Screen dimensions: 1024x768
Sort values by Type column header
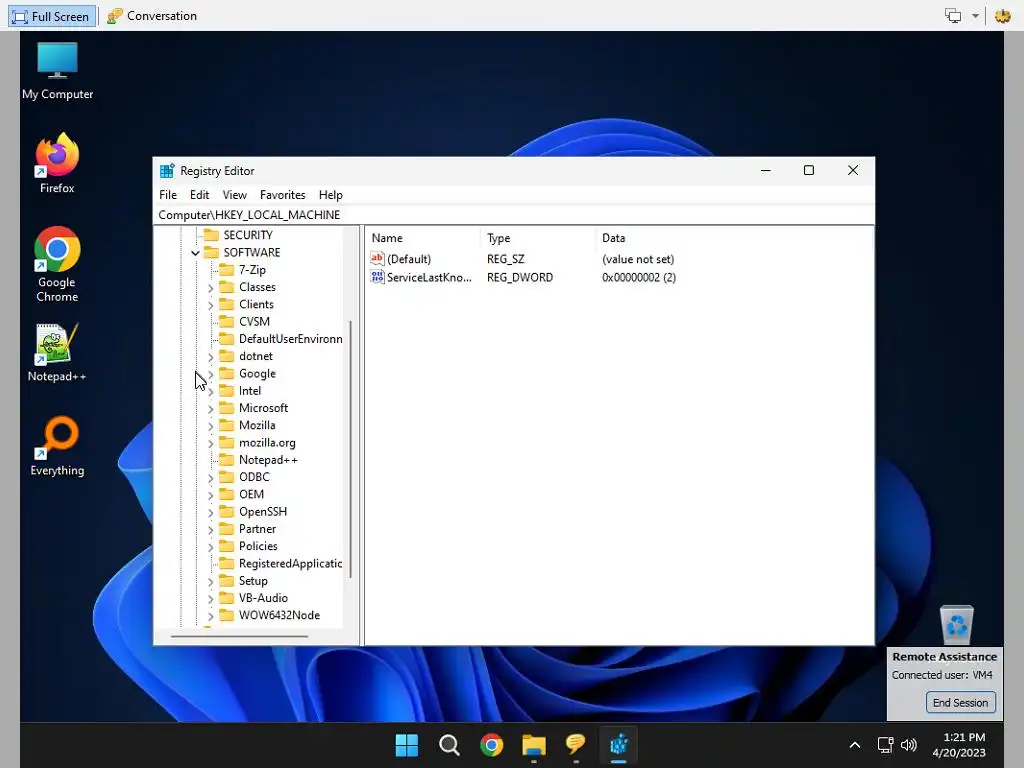(x=537, y=238)
